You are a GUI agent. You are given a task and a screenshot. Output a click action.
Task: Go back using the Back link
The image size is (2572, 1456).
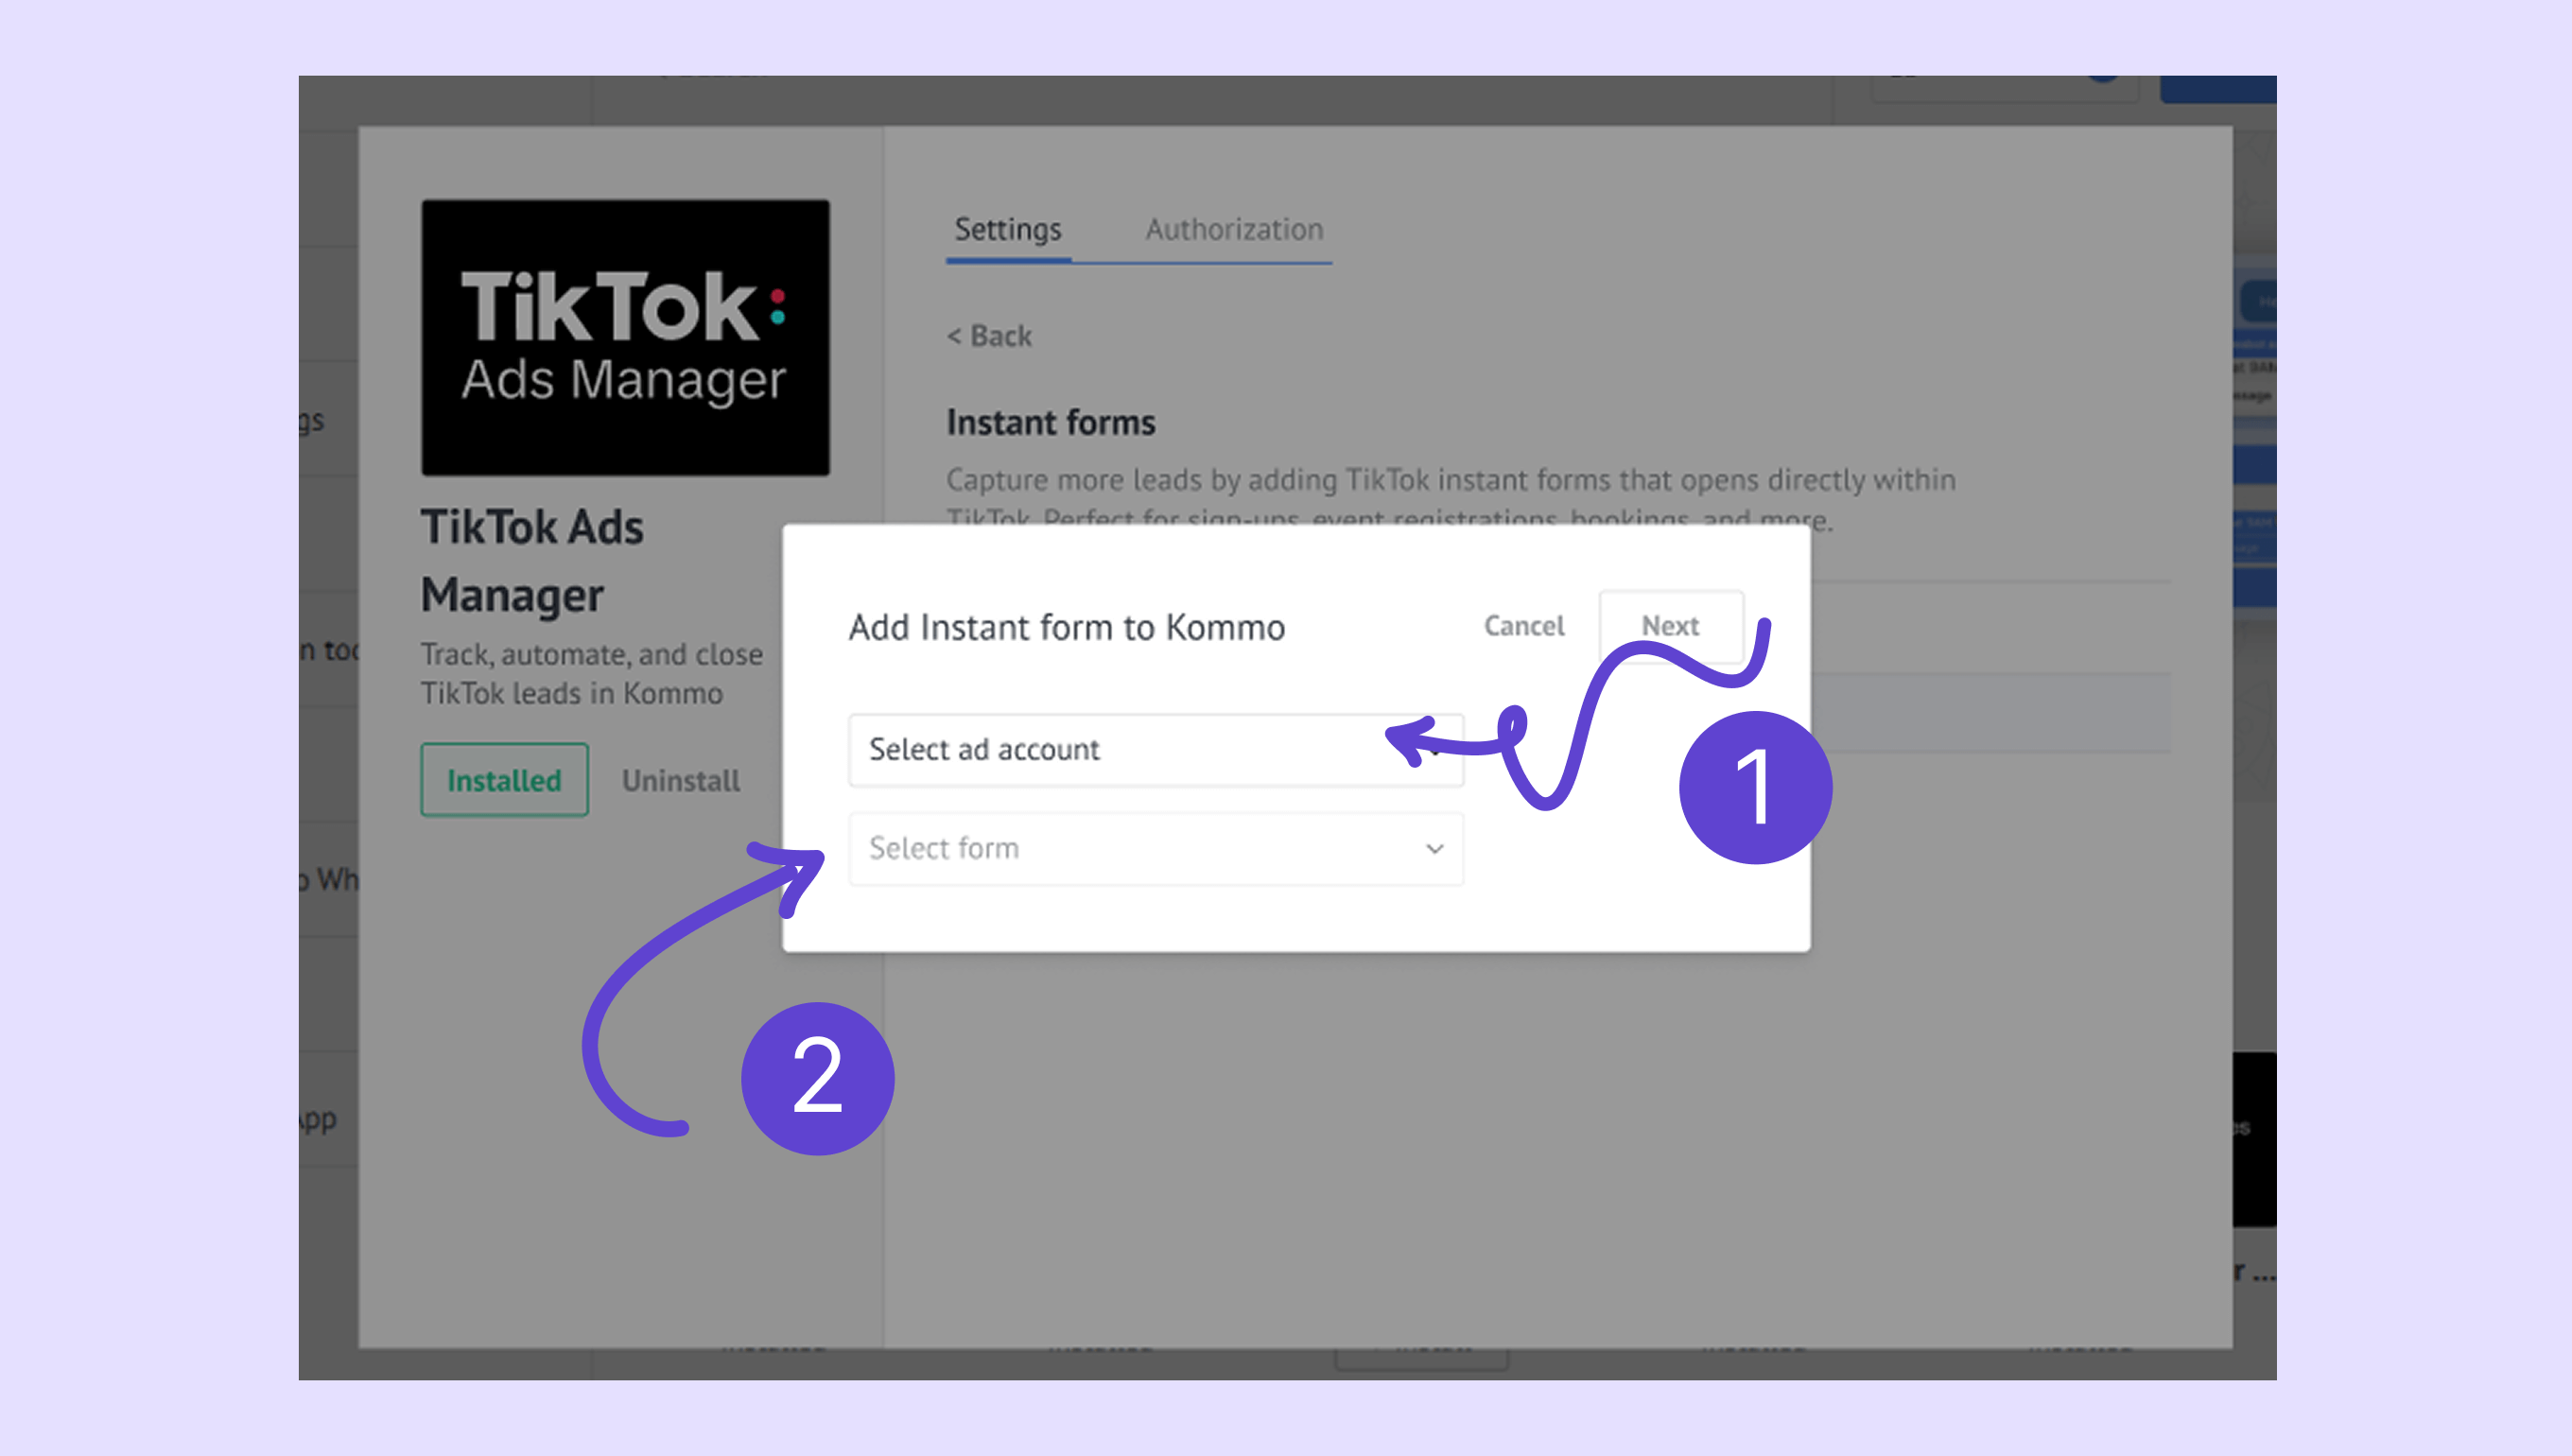989,336
